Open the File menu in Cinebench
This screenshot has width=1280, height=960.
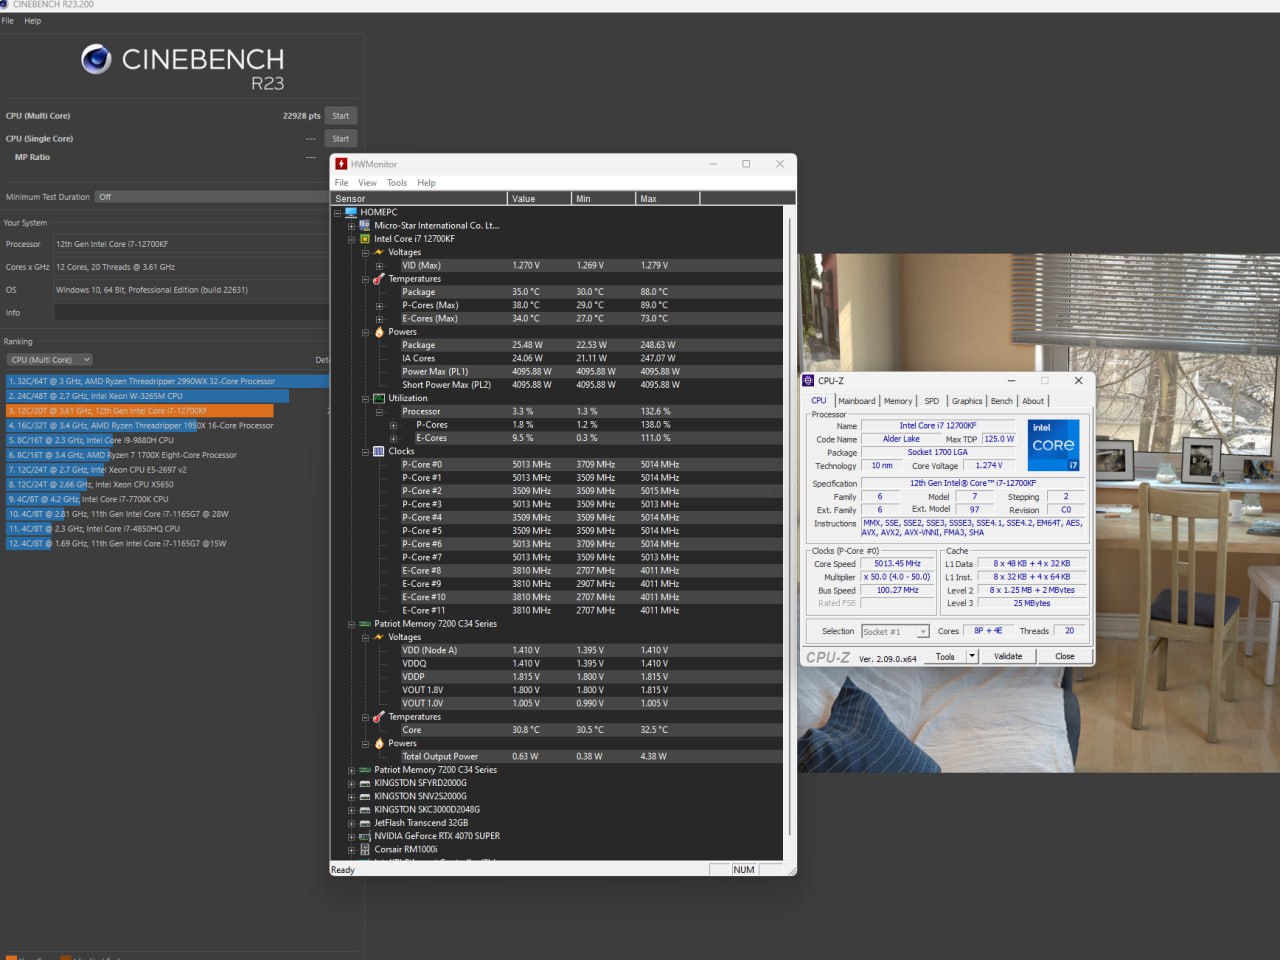(x=8, y=20)
